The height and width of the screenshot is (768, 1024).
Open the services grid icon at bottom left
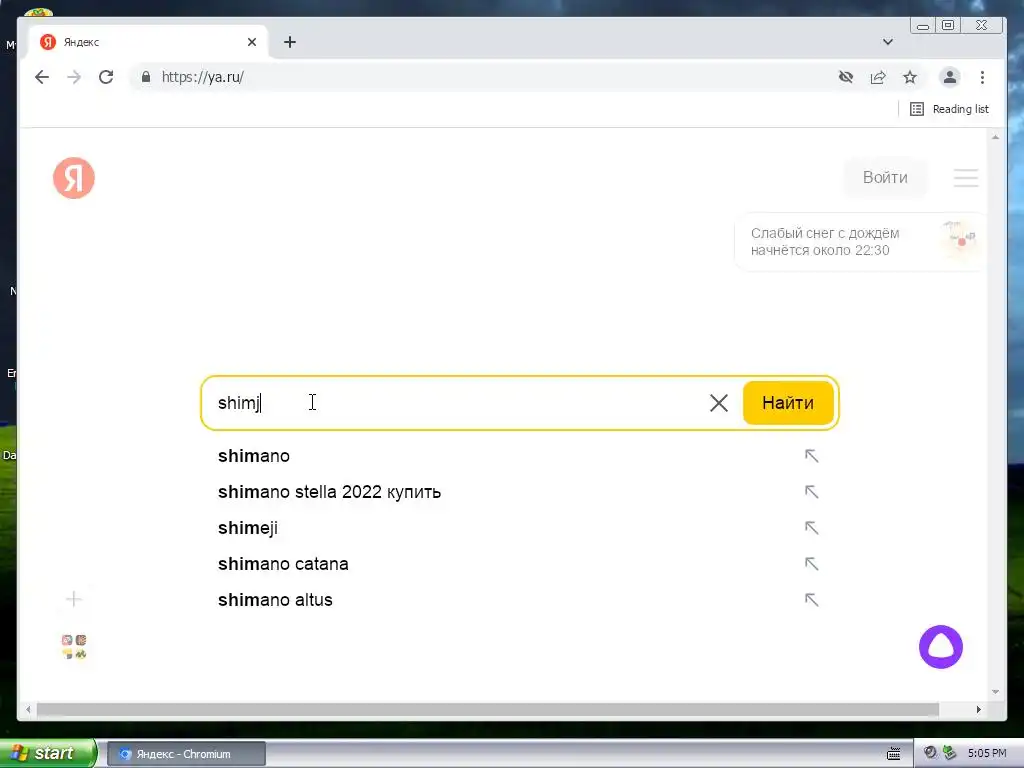coord(74,647)
